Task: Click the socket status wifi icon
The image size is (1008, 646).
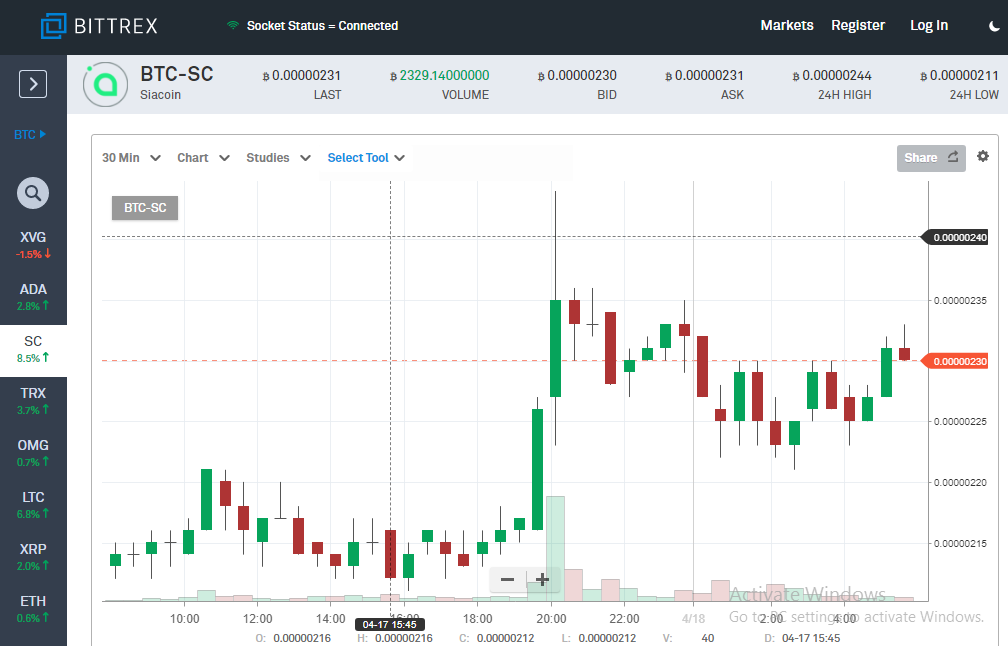Action: 233,26
